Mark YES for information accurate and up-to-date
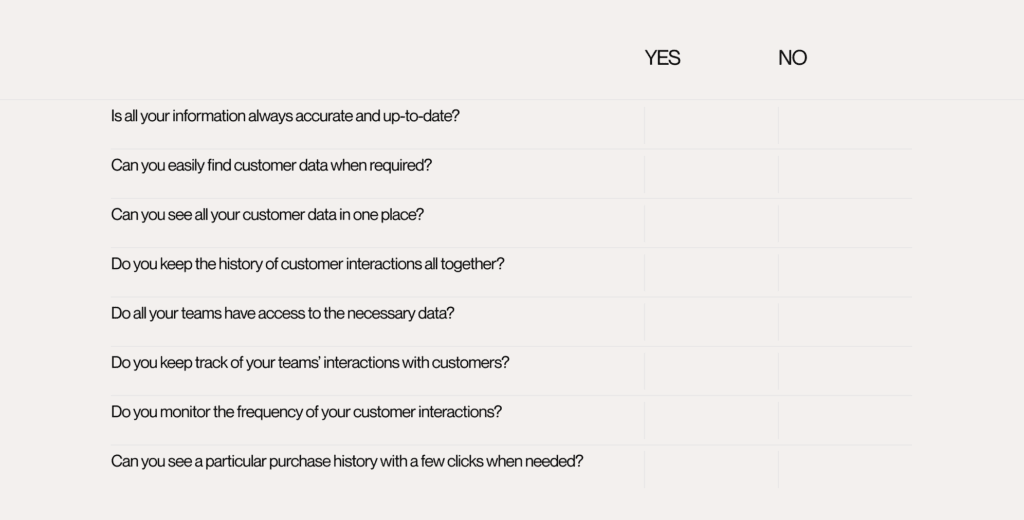Screen dimensions: 1024x520 [711, 125]
